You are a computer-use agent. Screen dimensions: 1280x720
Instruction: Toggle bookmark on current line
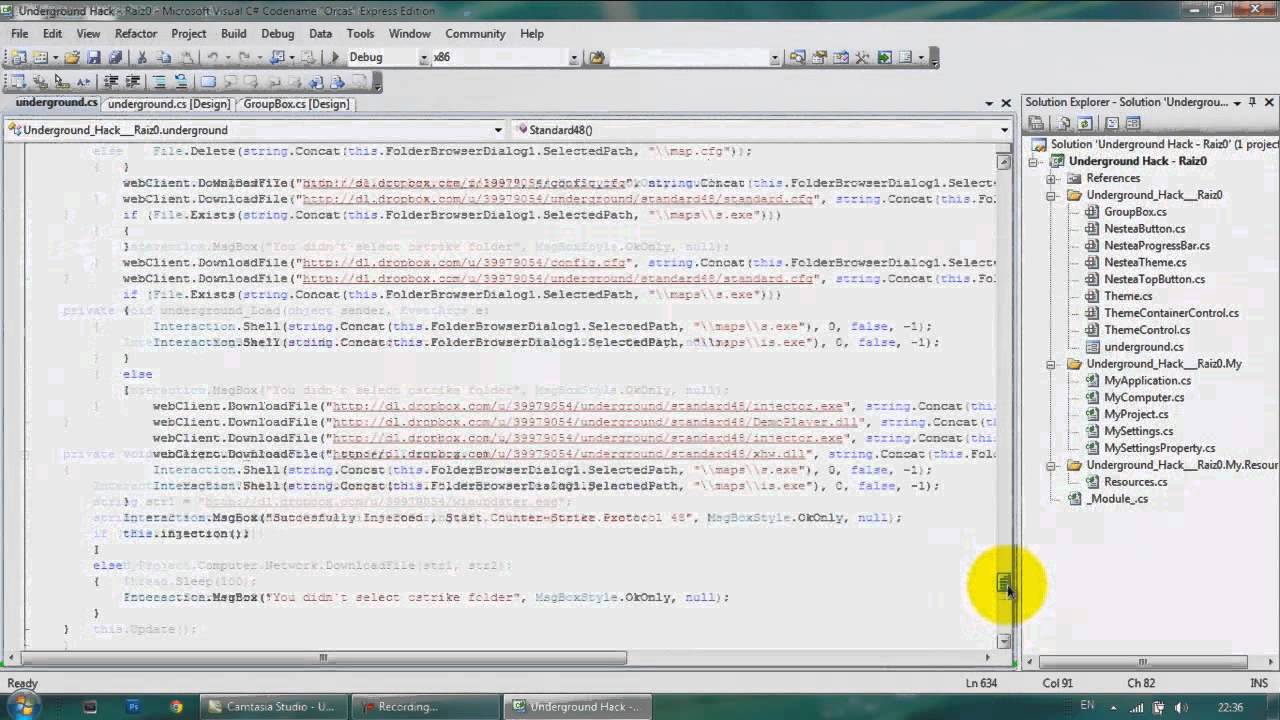208,81
